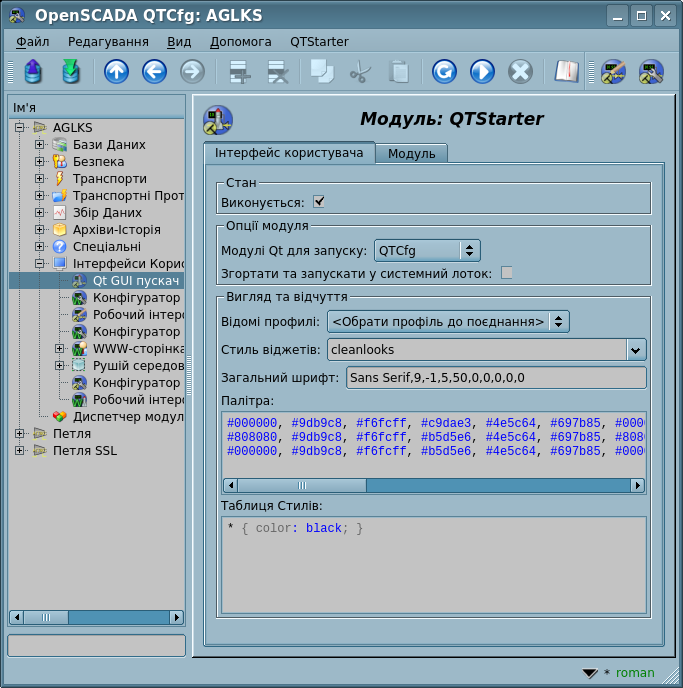Enable collapse to system tray checkbox
683x688 pixels.
507,272
